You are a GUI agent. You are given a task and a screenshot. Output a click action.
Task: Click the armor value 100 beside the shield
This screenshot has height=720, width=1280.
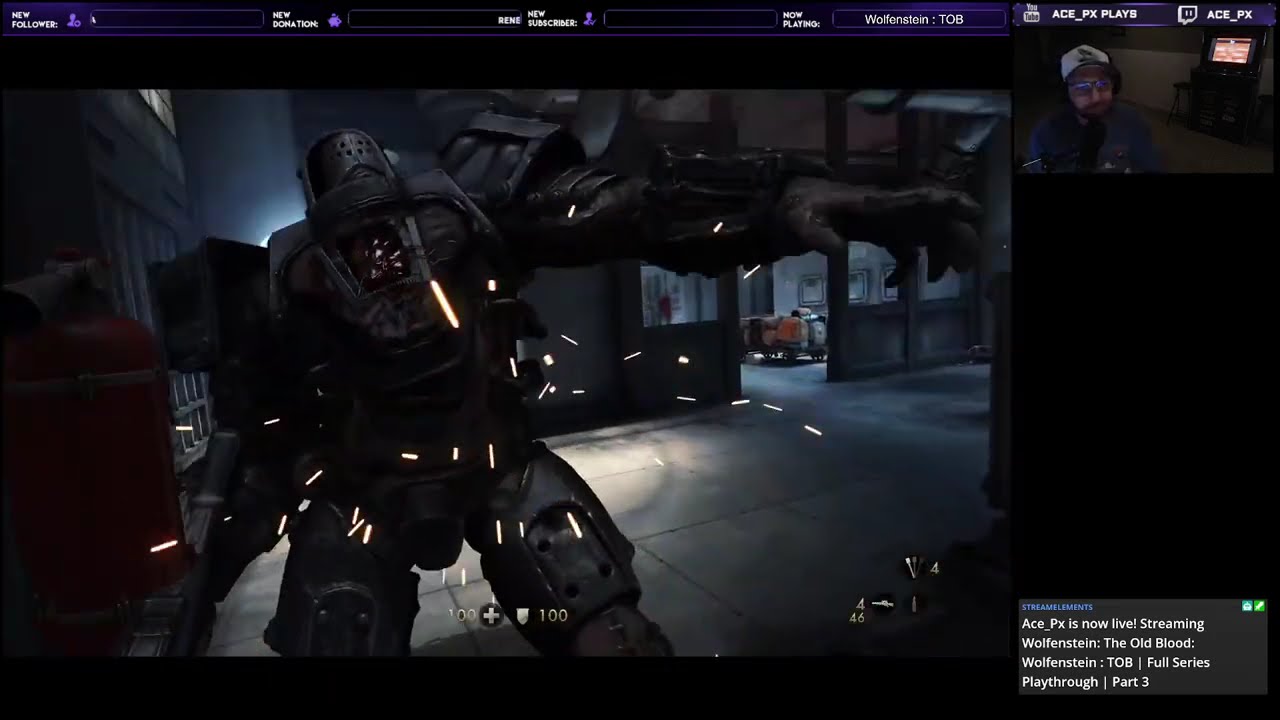click(553, 616)
